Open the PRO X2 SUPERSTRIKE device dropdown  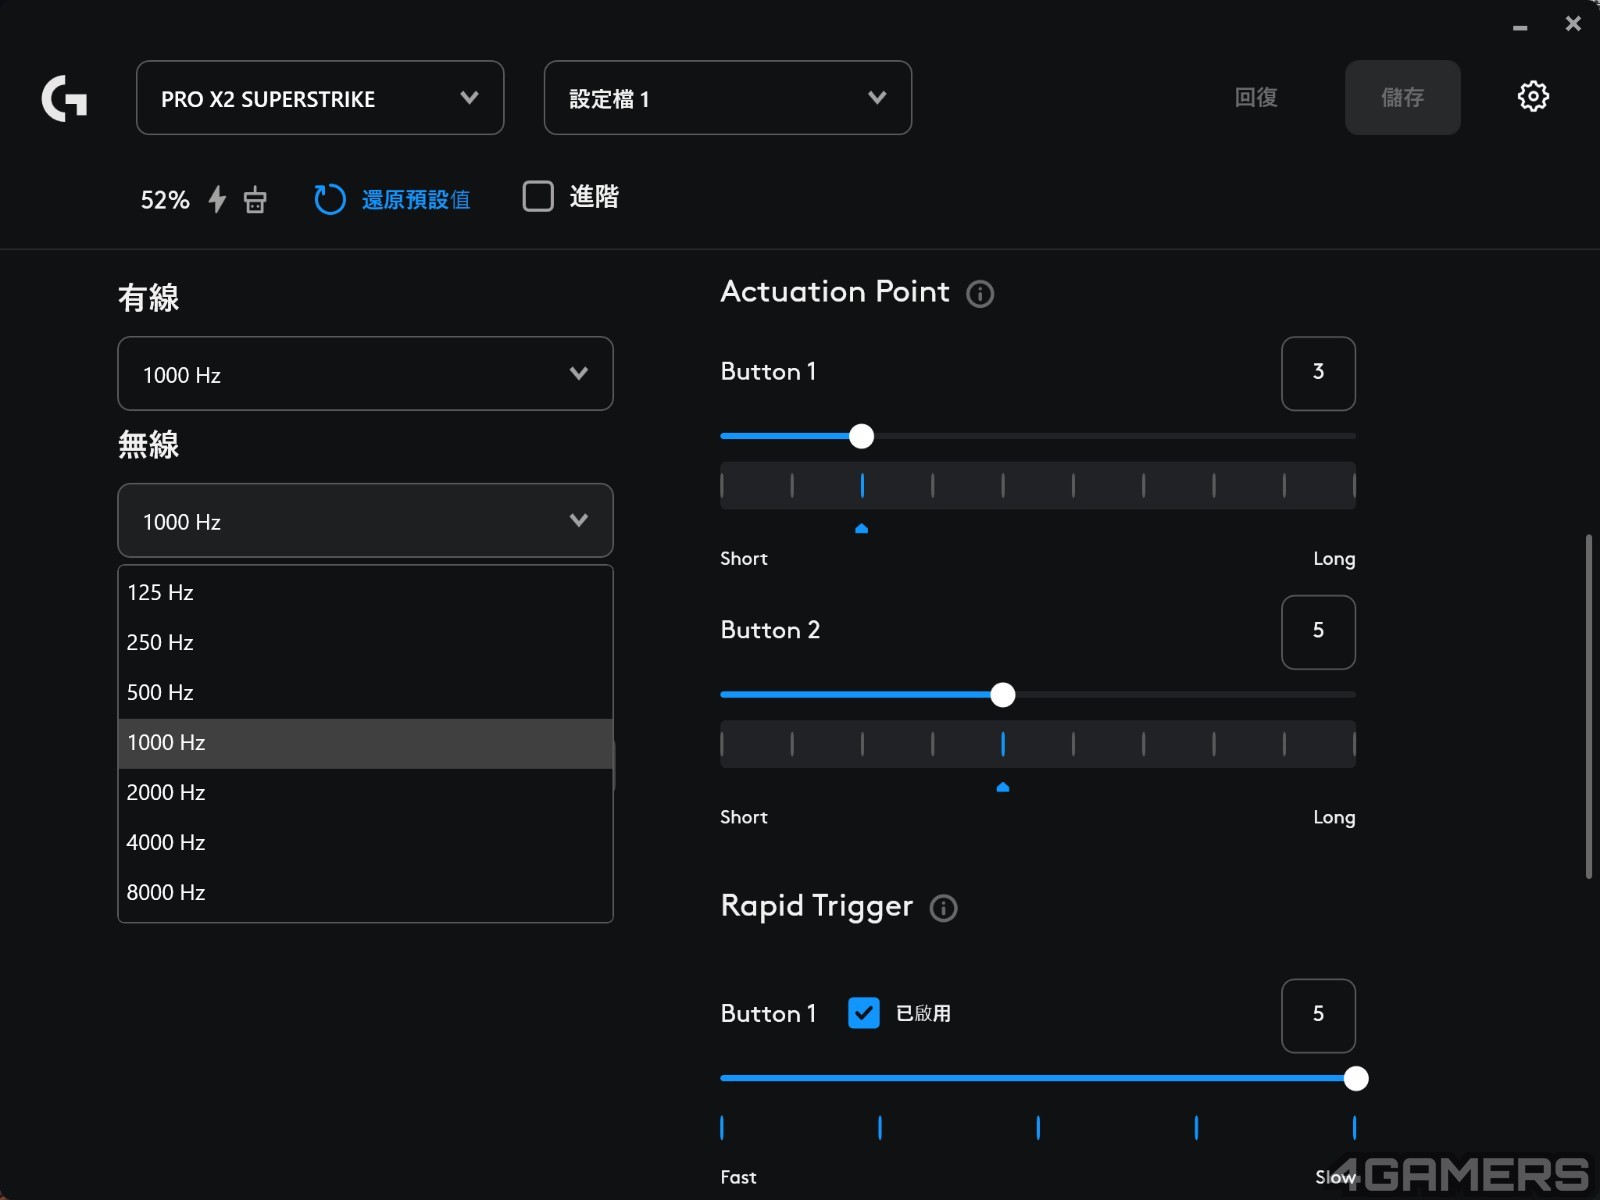tap(320, 98)
